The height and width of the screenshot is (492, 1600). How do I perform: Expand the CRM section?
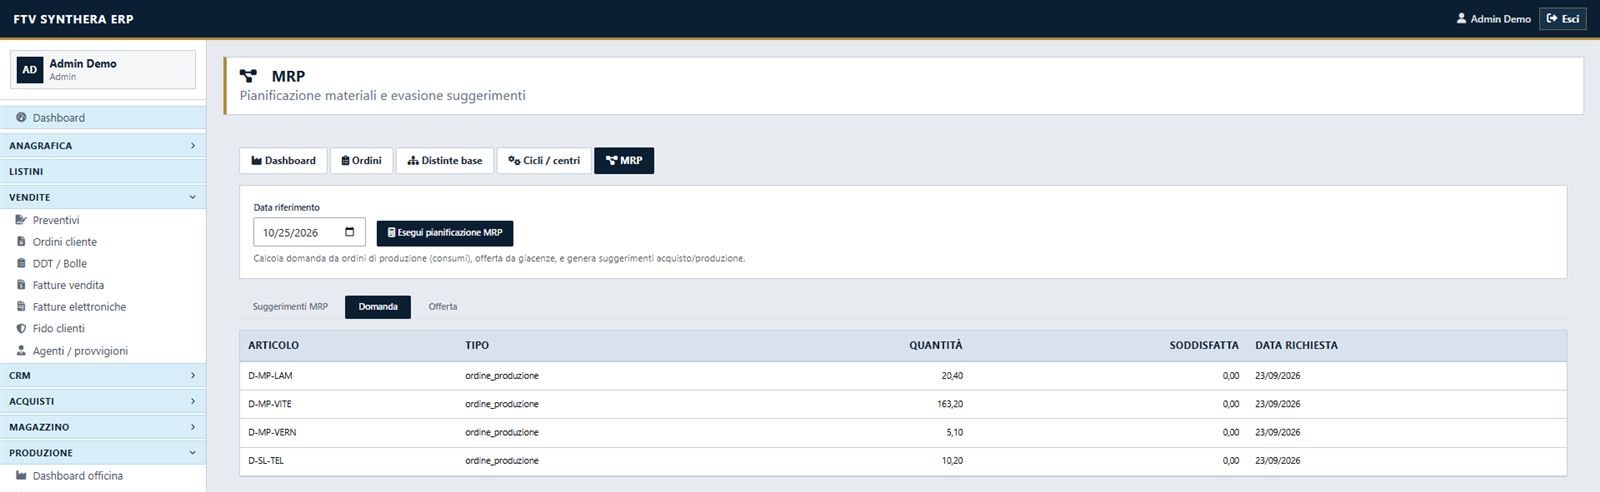(103, 376)
